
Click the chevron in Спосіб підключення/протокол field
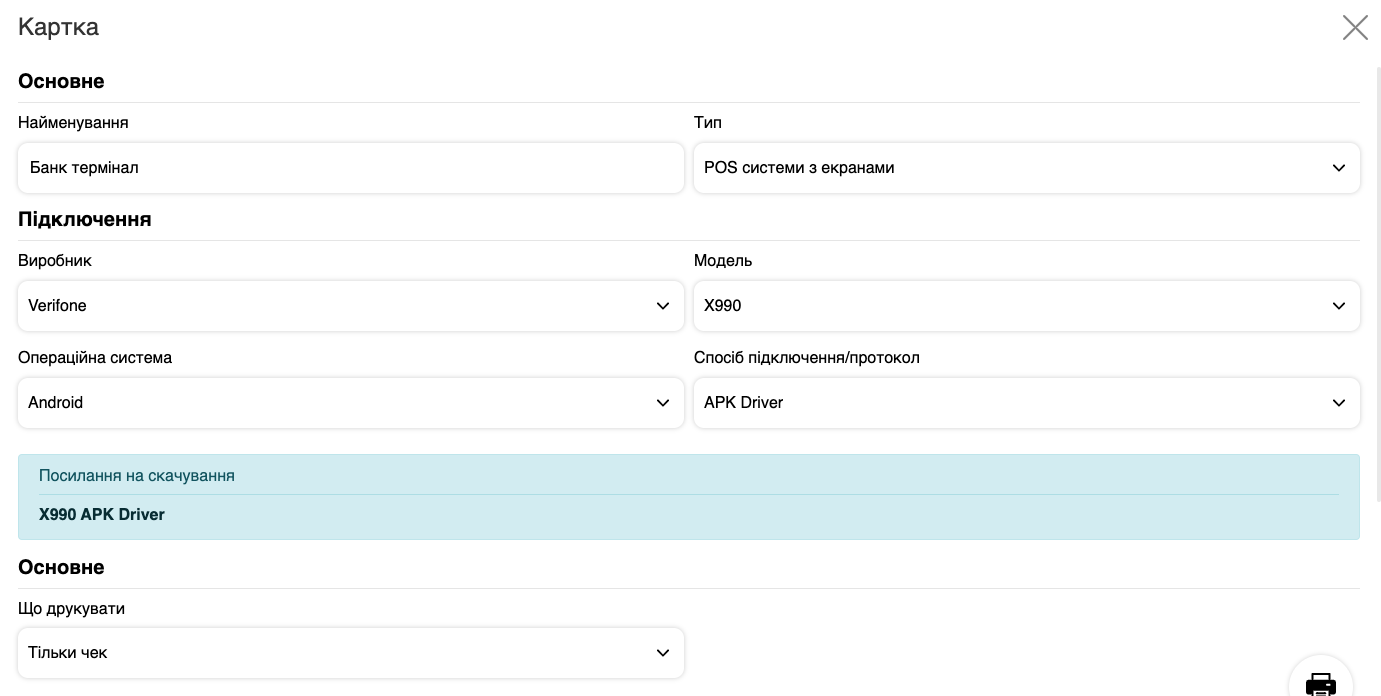[x=1338, y=403]
